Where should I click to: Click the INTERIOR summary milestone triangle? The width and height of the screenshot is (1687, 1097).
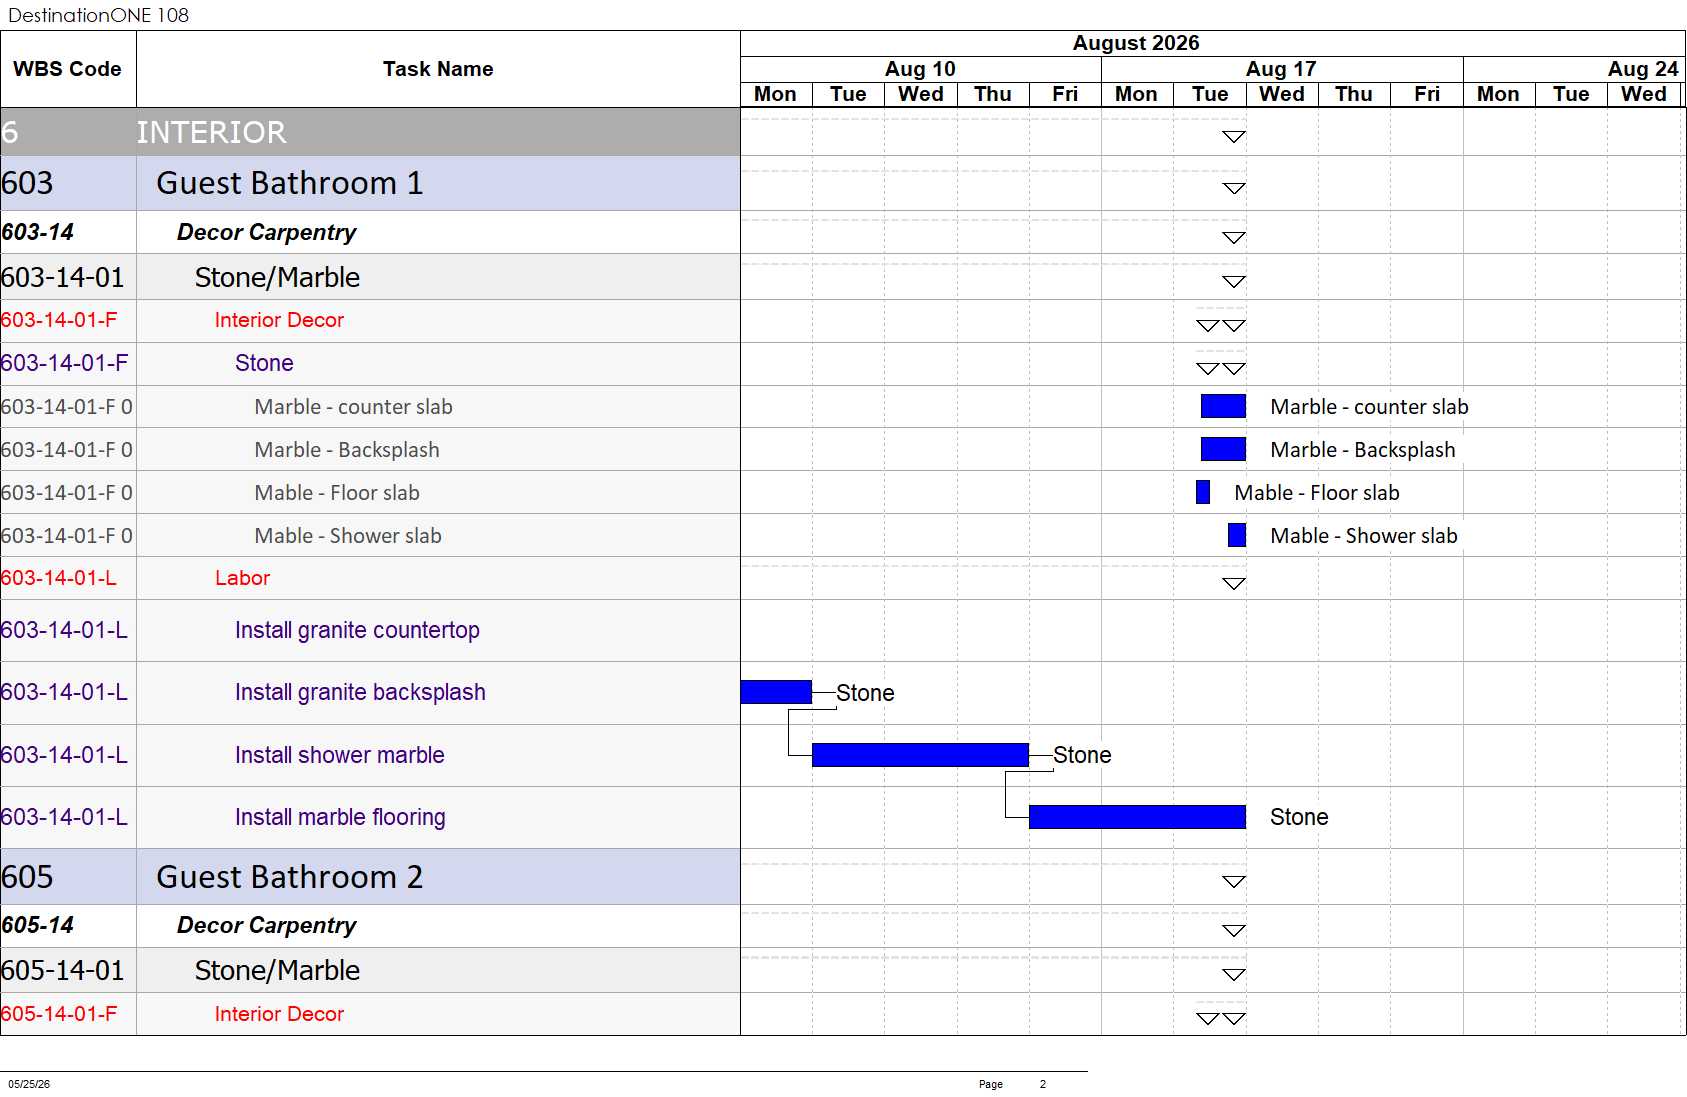click(x=1234, y=137)
